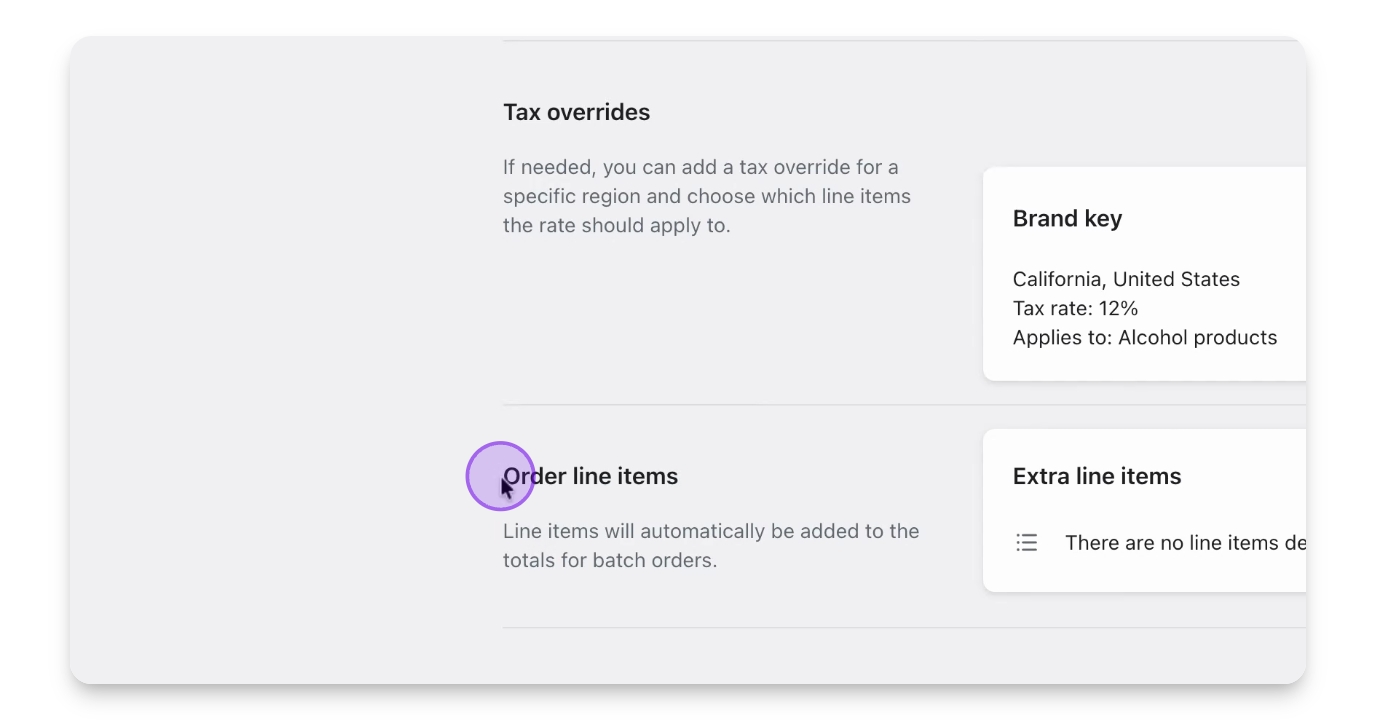
Task: Click the "the rate should apply to." text line
Action: [x=616, y=225]
